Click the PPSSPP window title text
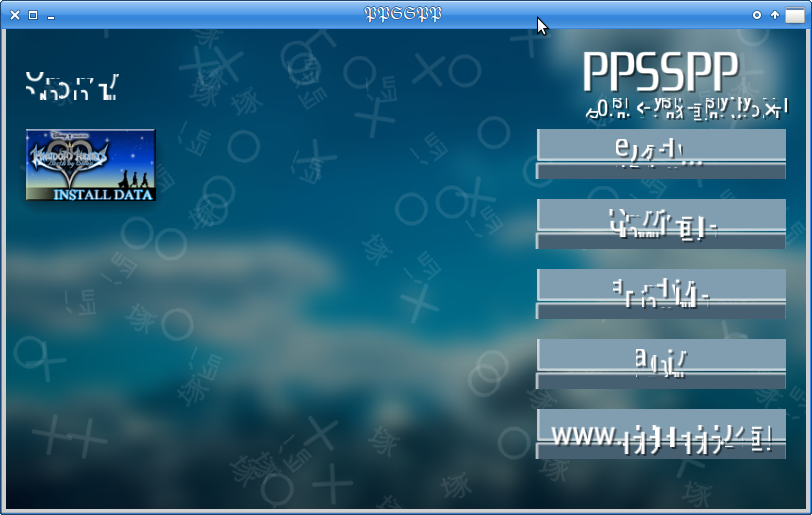The width and height of the screenshot is (812, 515). pyautogui.click(x=403, y=14)
